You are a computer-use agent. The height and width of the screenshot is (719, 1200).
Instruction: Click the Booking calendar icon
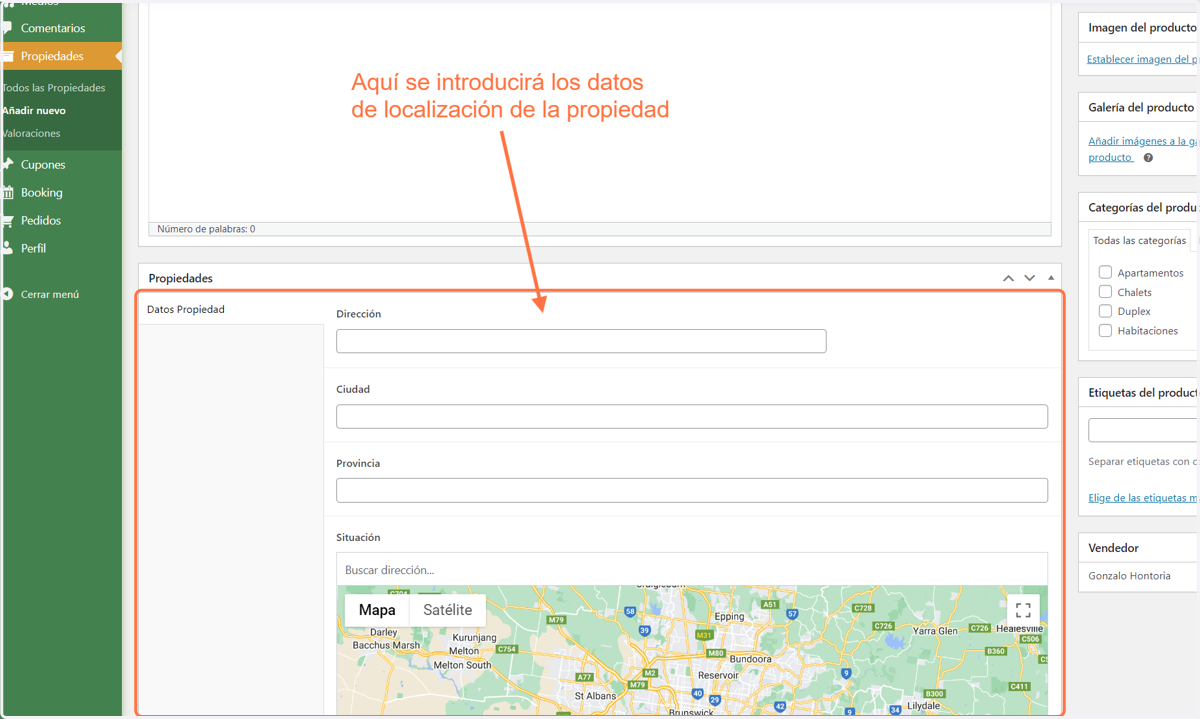(8, 192)
